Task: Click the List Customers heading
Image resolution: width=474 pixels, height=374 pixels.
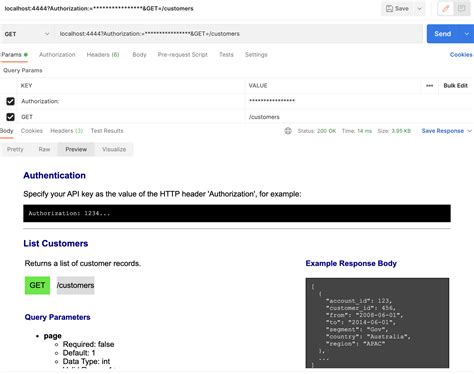Action: [56, 244]
